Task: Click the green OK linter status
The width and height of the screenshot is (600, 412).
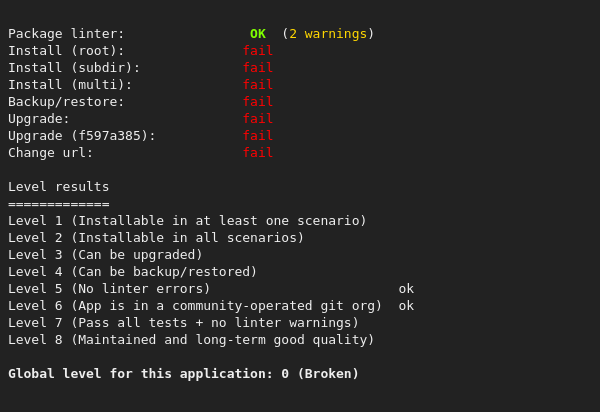Action: 258,34
